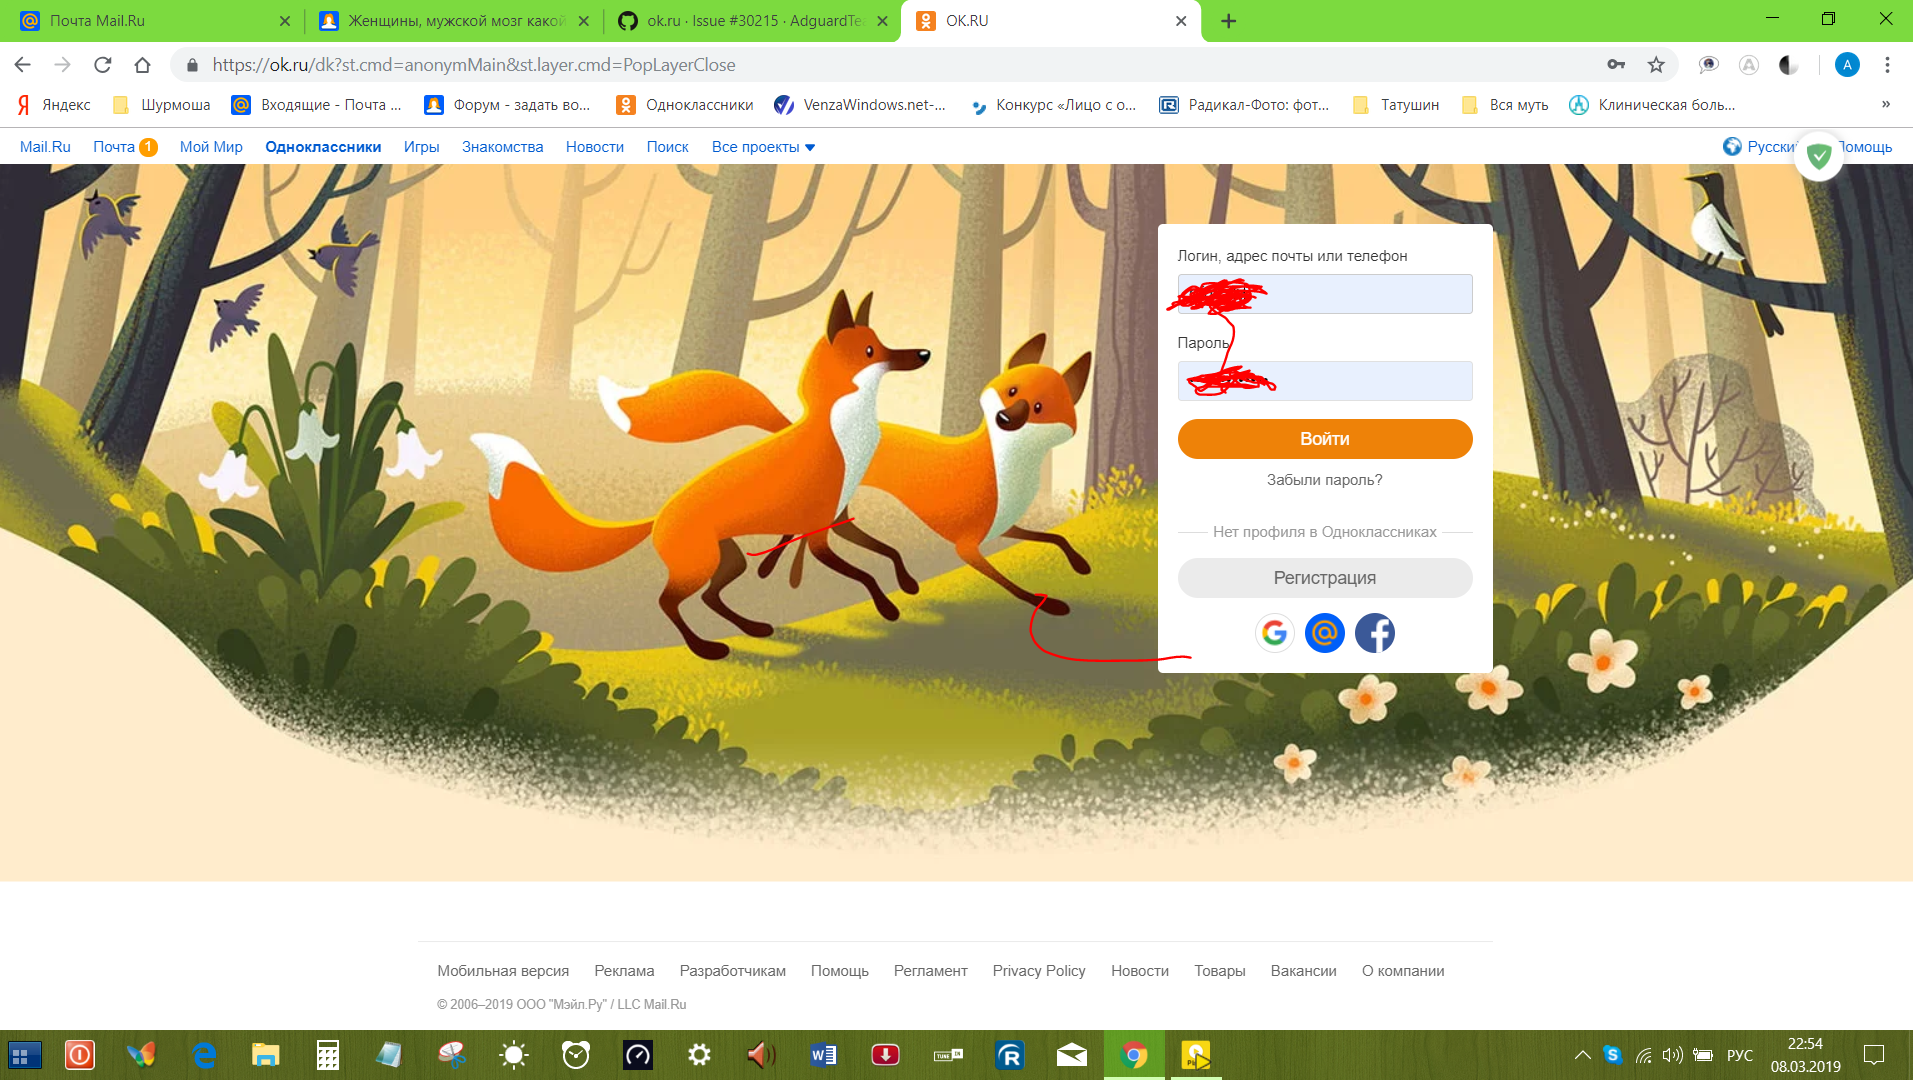Screen dimensions: 1913x1080
Task: Sign in with the Facebook icon
Action: tap(1374, 633)
